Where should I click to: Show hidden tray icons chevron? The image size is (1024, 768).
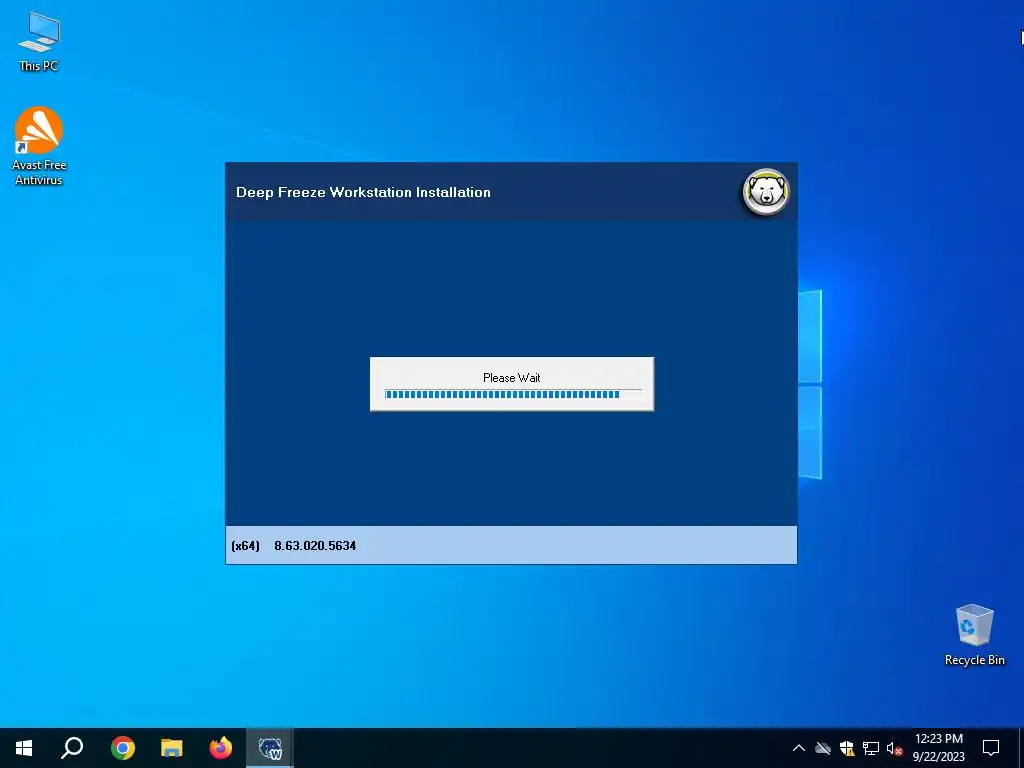point(799,748)
